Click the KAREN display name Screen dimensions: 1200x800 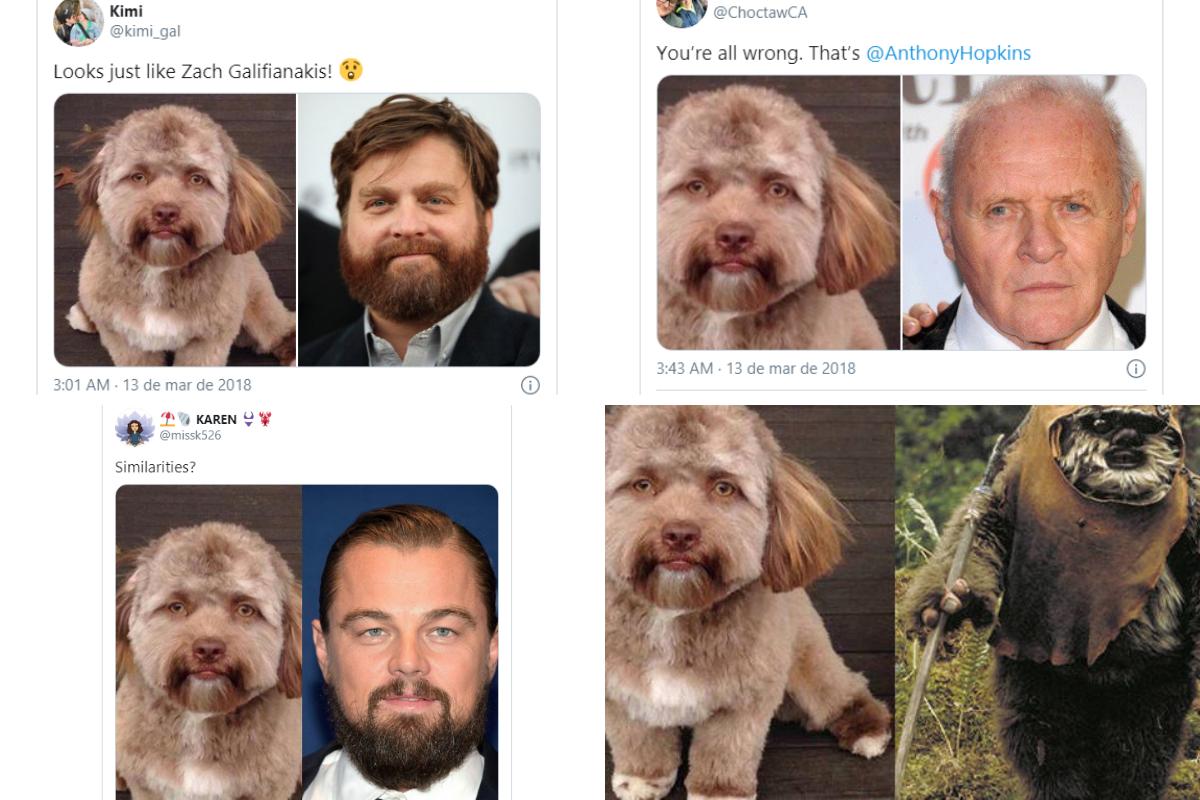pos(216,419)
